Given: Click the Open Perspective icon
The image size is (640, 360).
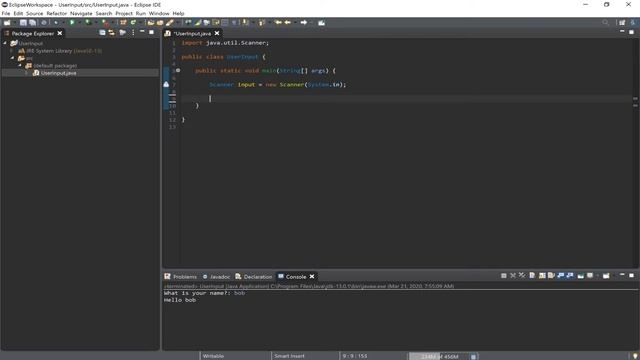Looking at the screenshot, I should pos(622,23).
